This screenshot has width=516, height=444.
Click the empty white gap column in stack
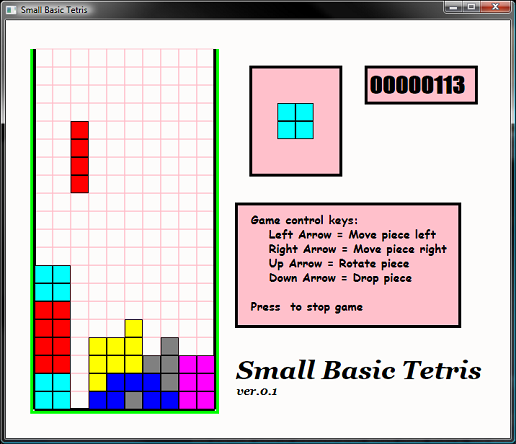[x=80, y=355]
